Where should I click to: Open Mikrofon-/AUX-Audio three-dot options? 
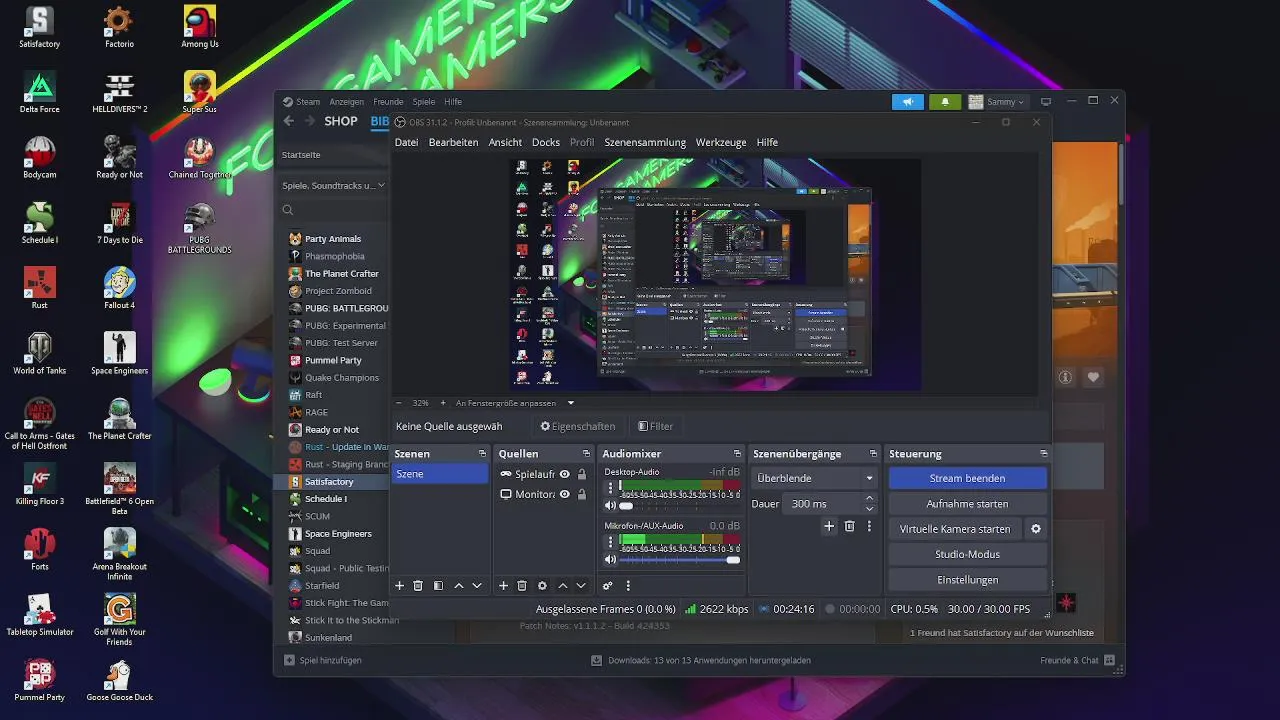pyautogui.click(x=610, y=543)
